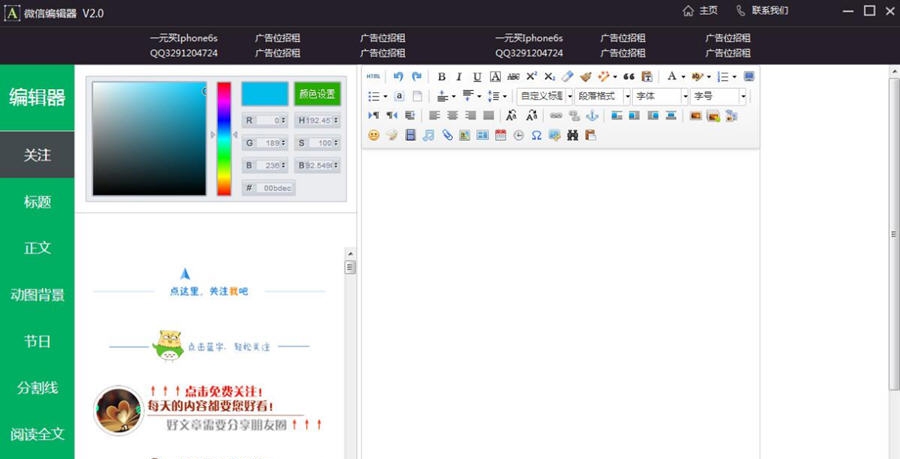Click the insert video film icon

[410, 135]
